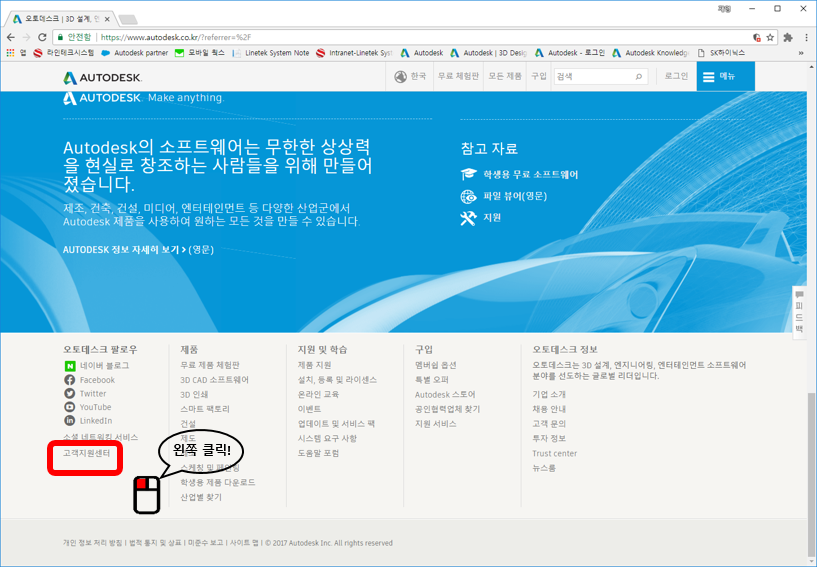Screen dimensions: 817x567
Task: Open 투자 정보 footer link
Action: click(549, 438)
